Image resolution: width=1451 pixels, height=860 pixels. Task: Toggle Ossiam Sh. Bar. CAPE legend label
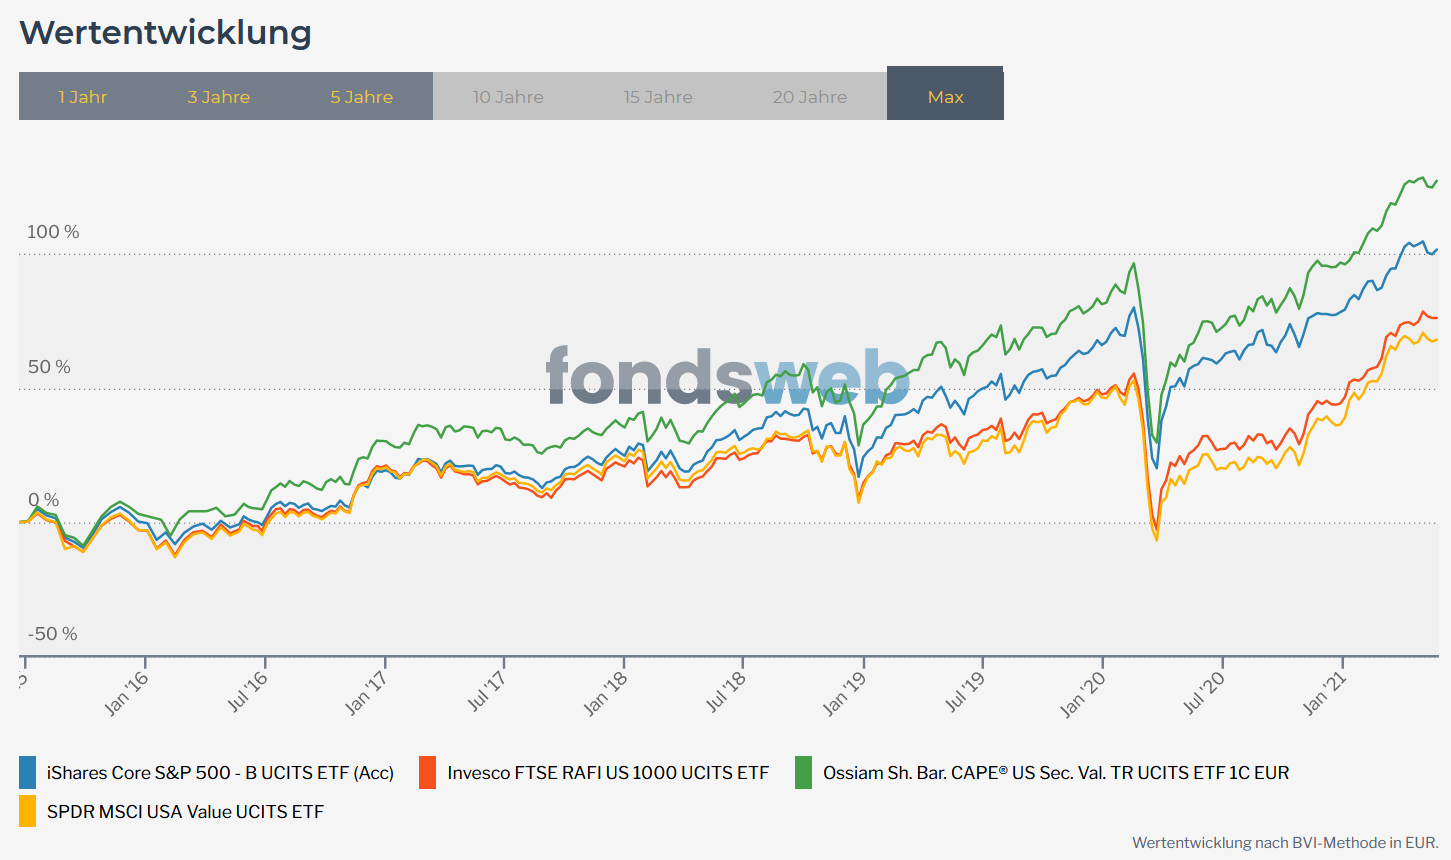[1056, 773]
